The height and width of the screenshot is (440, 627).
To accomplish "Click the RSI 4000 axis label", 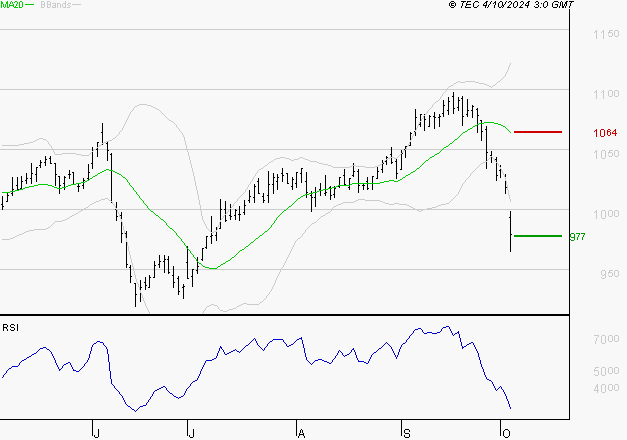I will [x=606, y=388].
